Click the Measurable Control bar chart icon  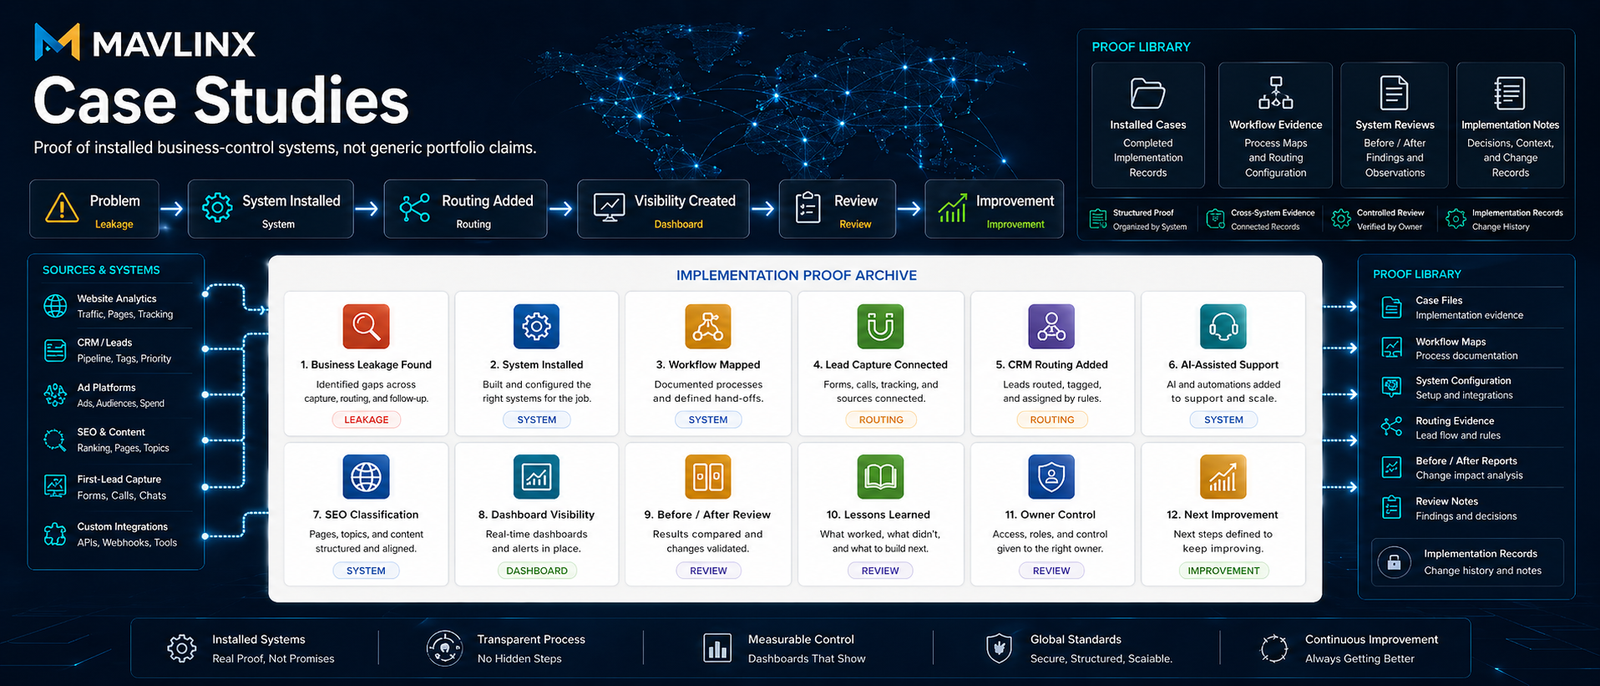coord(717,648)
